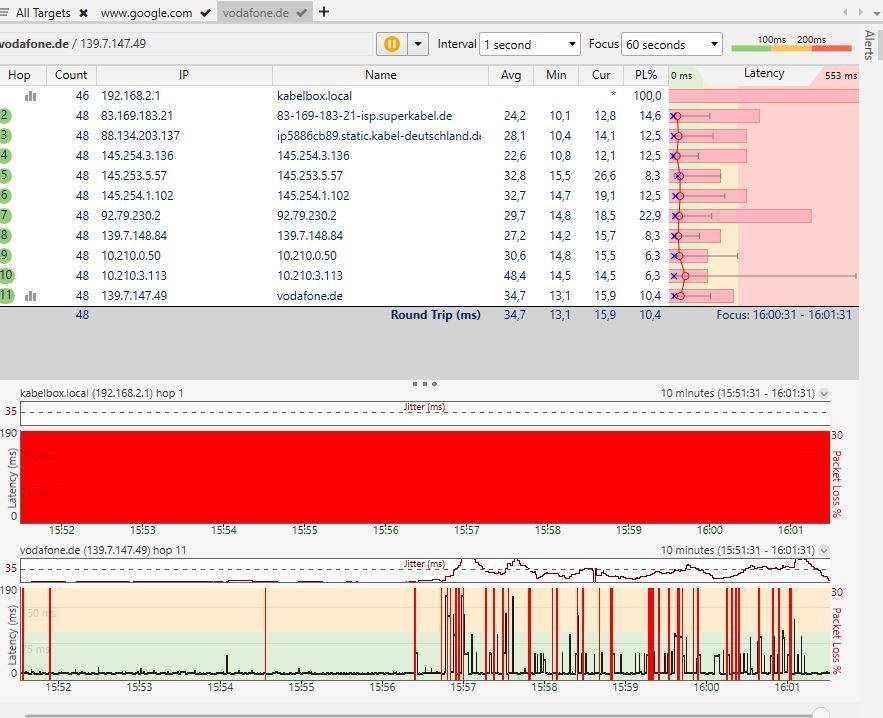Click hop number 11 circle

click(6, 296)
